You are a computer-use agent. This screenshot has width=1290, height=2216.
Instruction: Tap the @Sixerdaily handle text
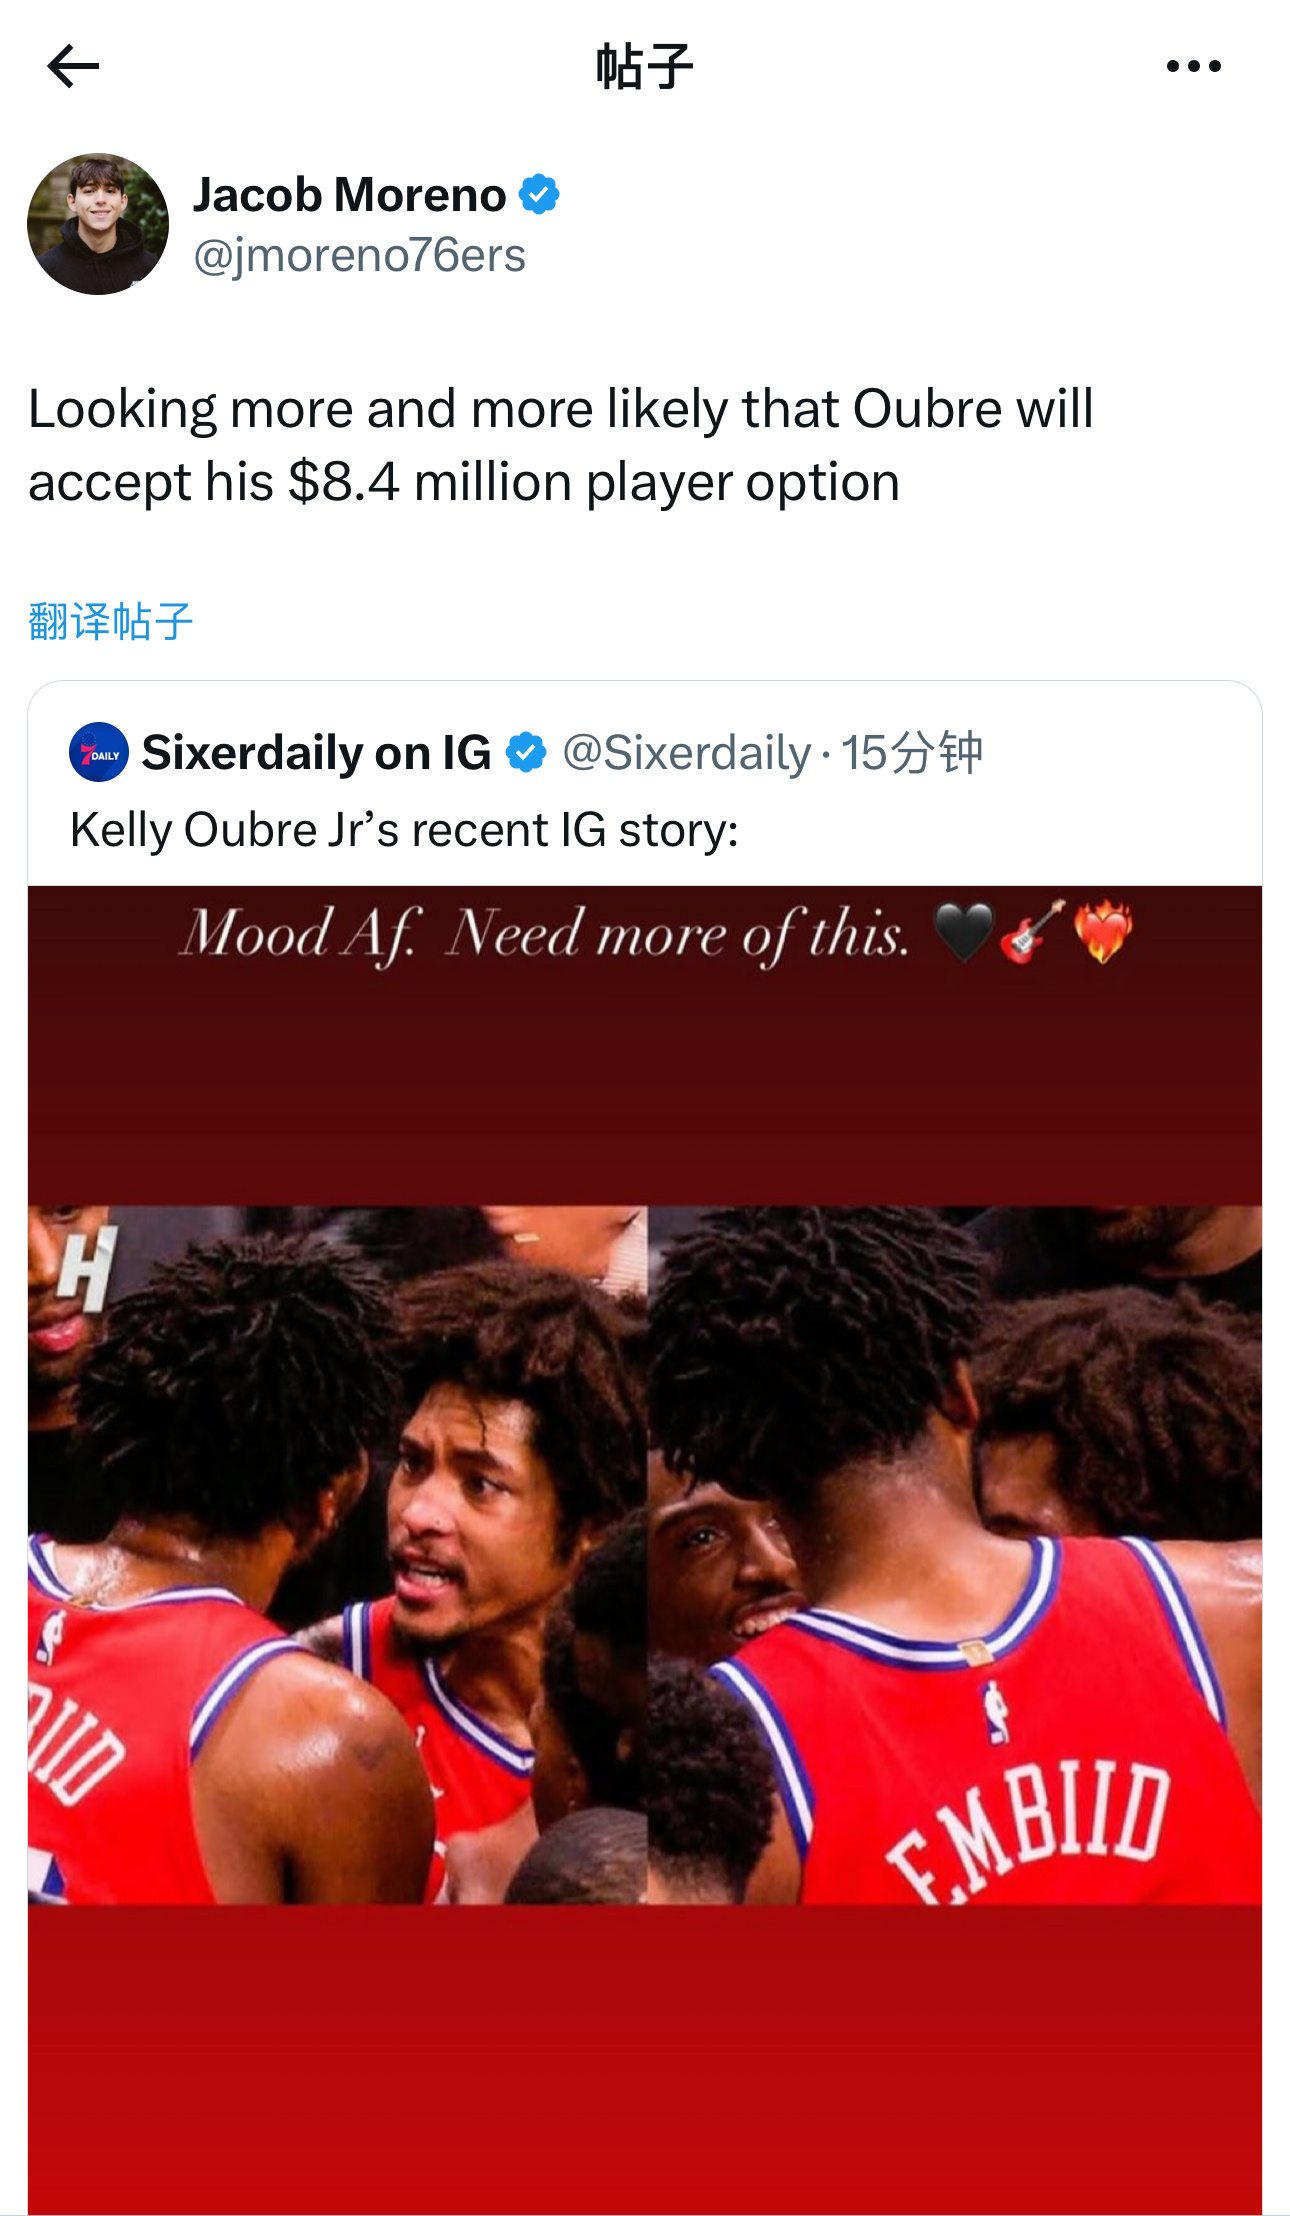687,752
